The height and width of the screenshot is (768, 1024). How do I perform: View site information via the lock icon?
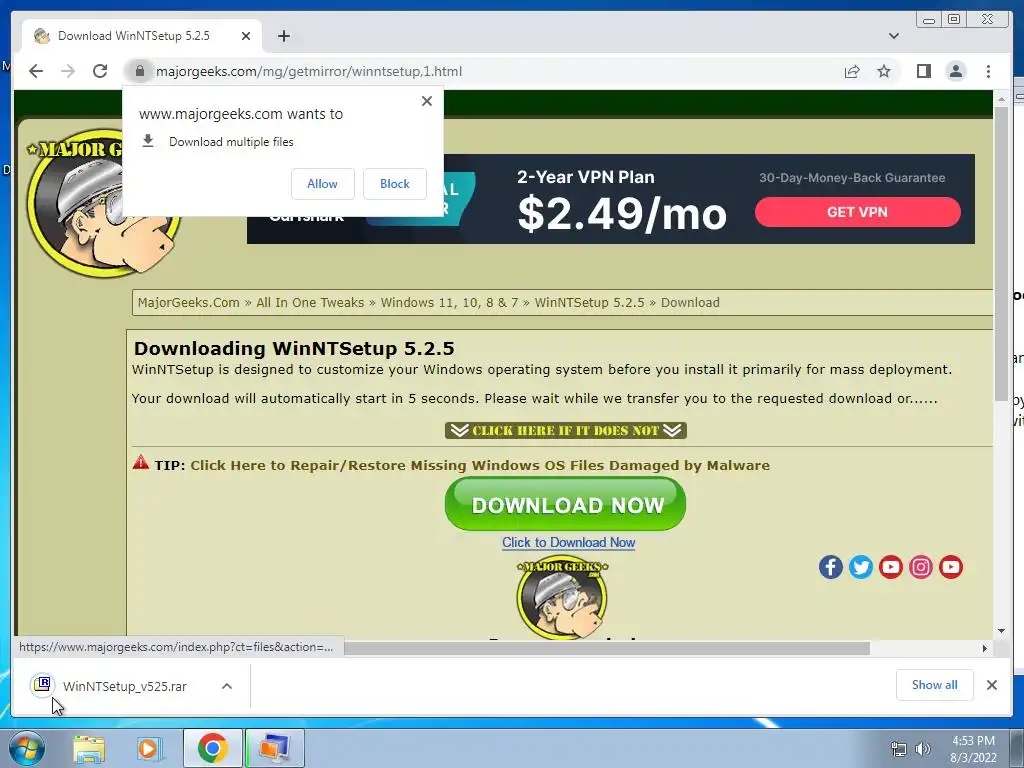pos(140,71)
